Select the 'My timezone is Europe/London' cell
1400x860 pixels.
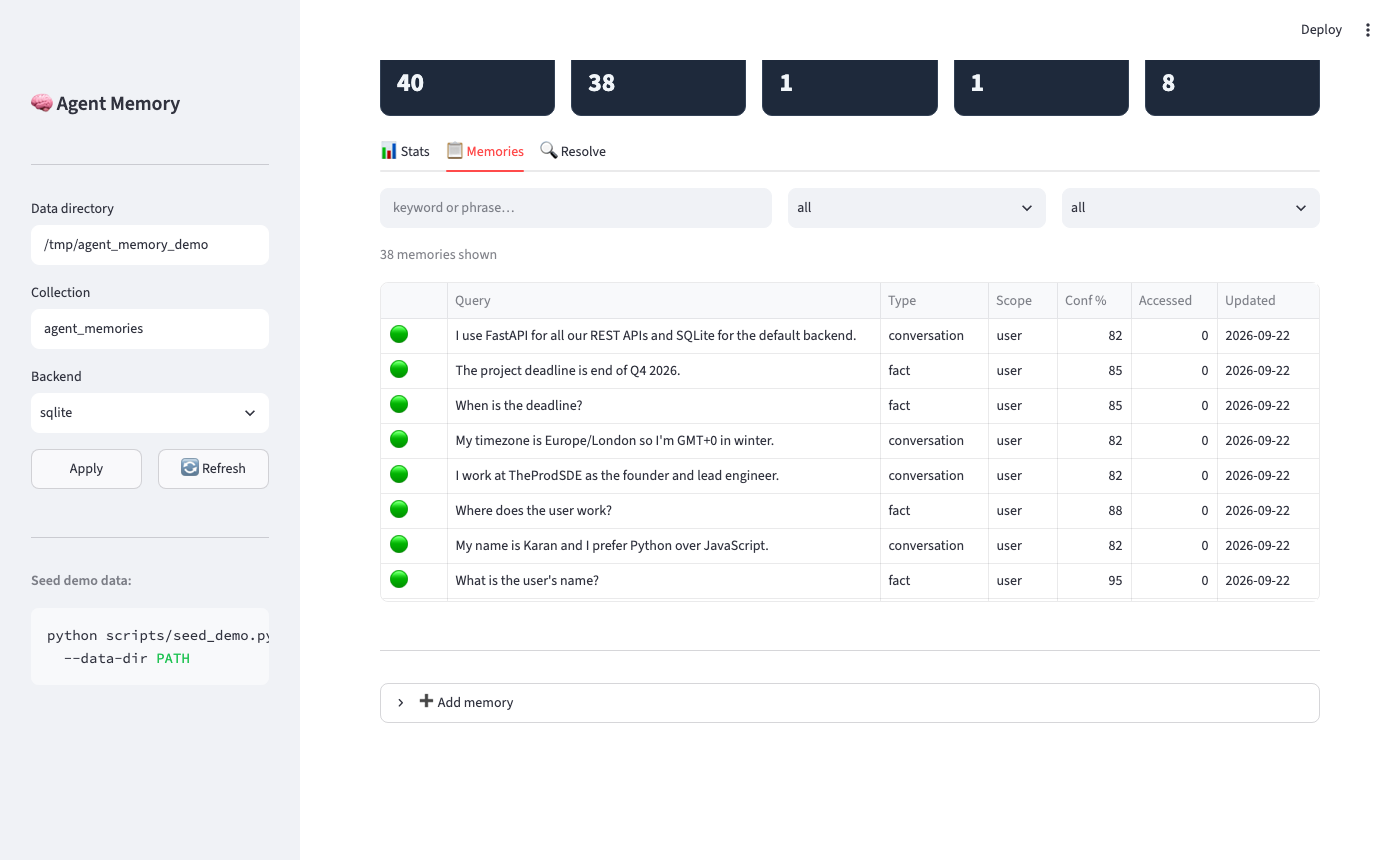[663, 440]
